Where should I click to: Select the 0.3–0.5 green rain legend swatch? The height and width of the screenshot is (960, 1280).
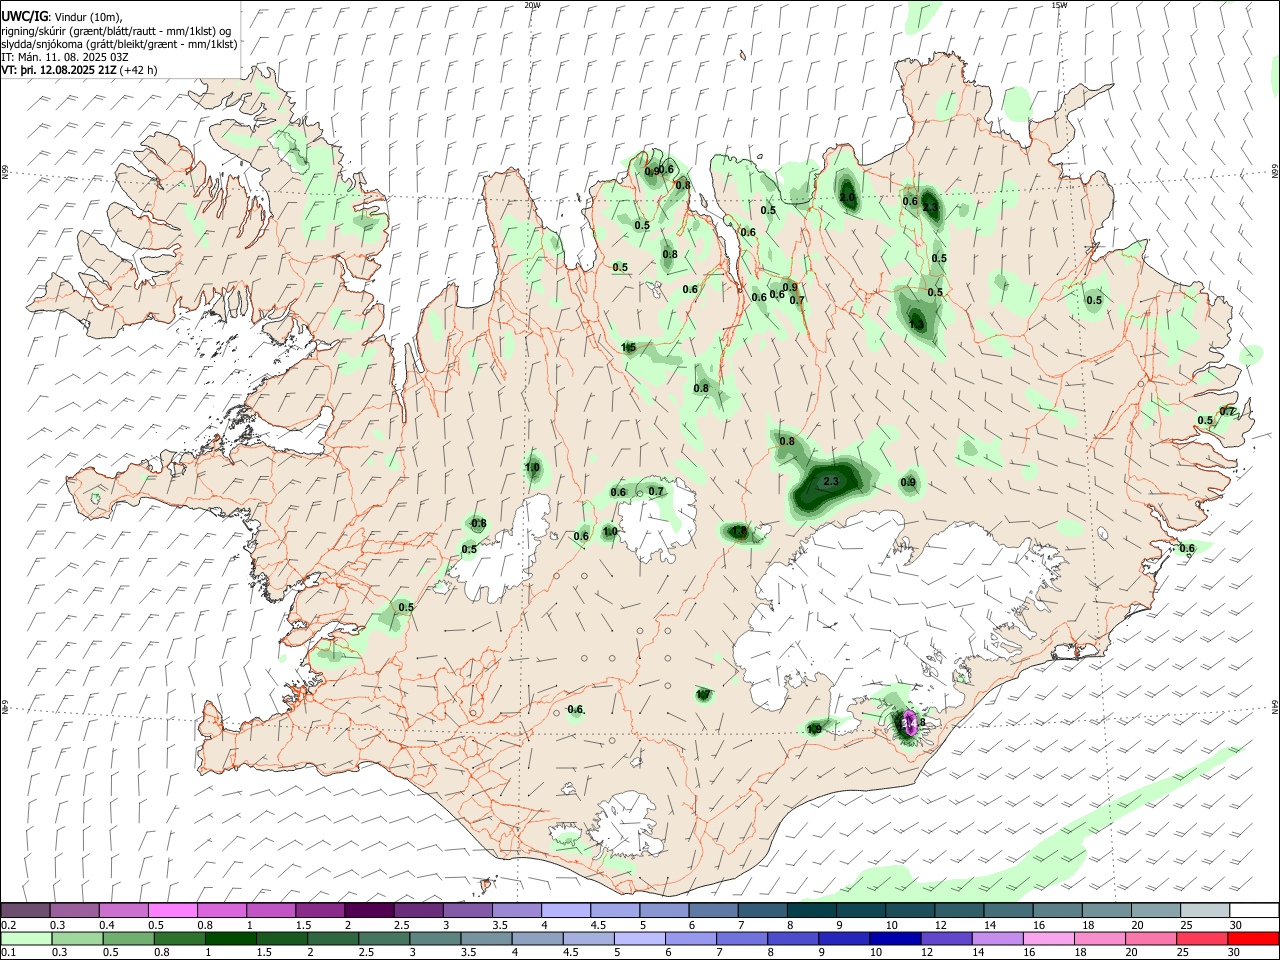(77, 938)
